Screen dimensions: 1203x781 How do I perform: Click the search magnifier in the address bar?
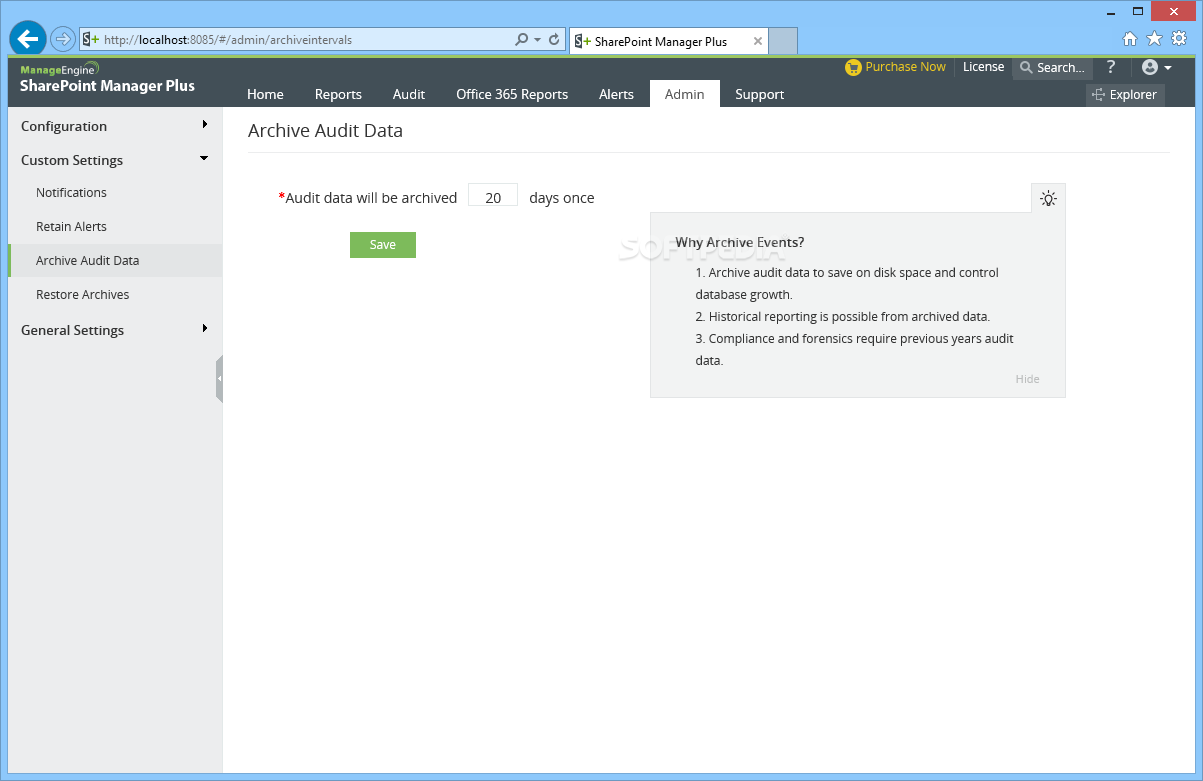pos(521,40)
